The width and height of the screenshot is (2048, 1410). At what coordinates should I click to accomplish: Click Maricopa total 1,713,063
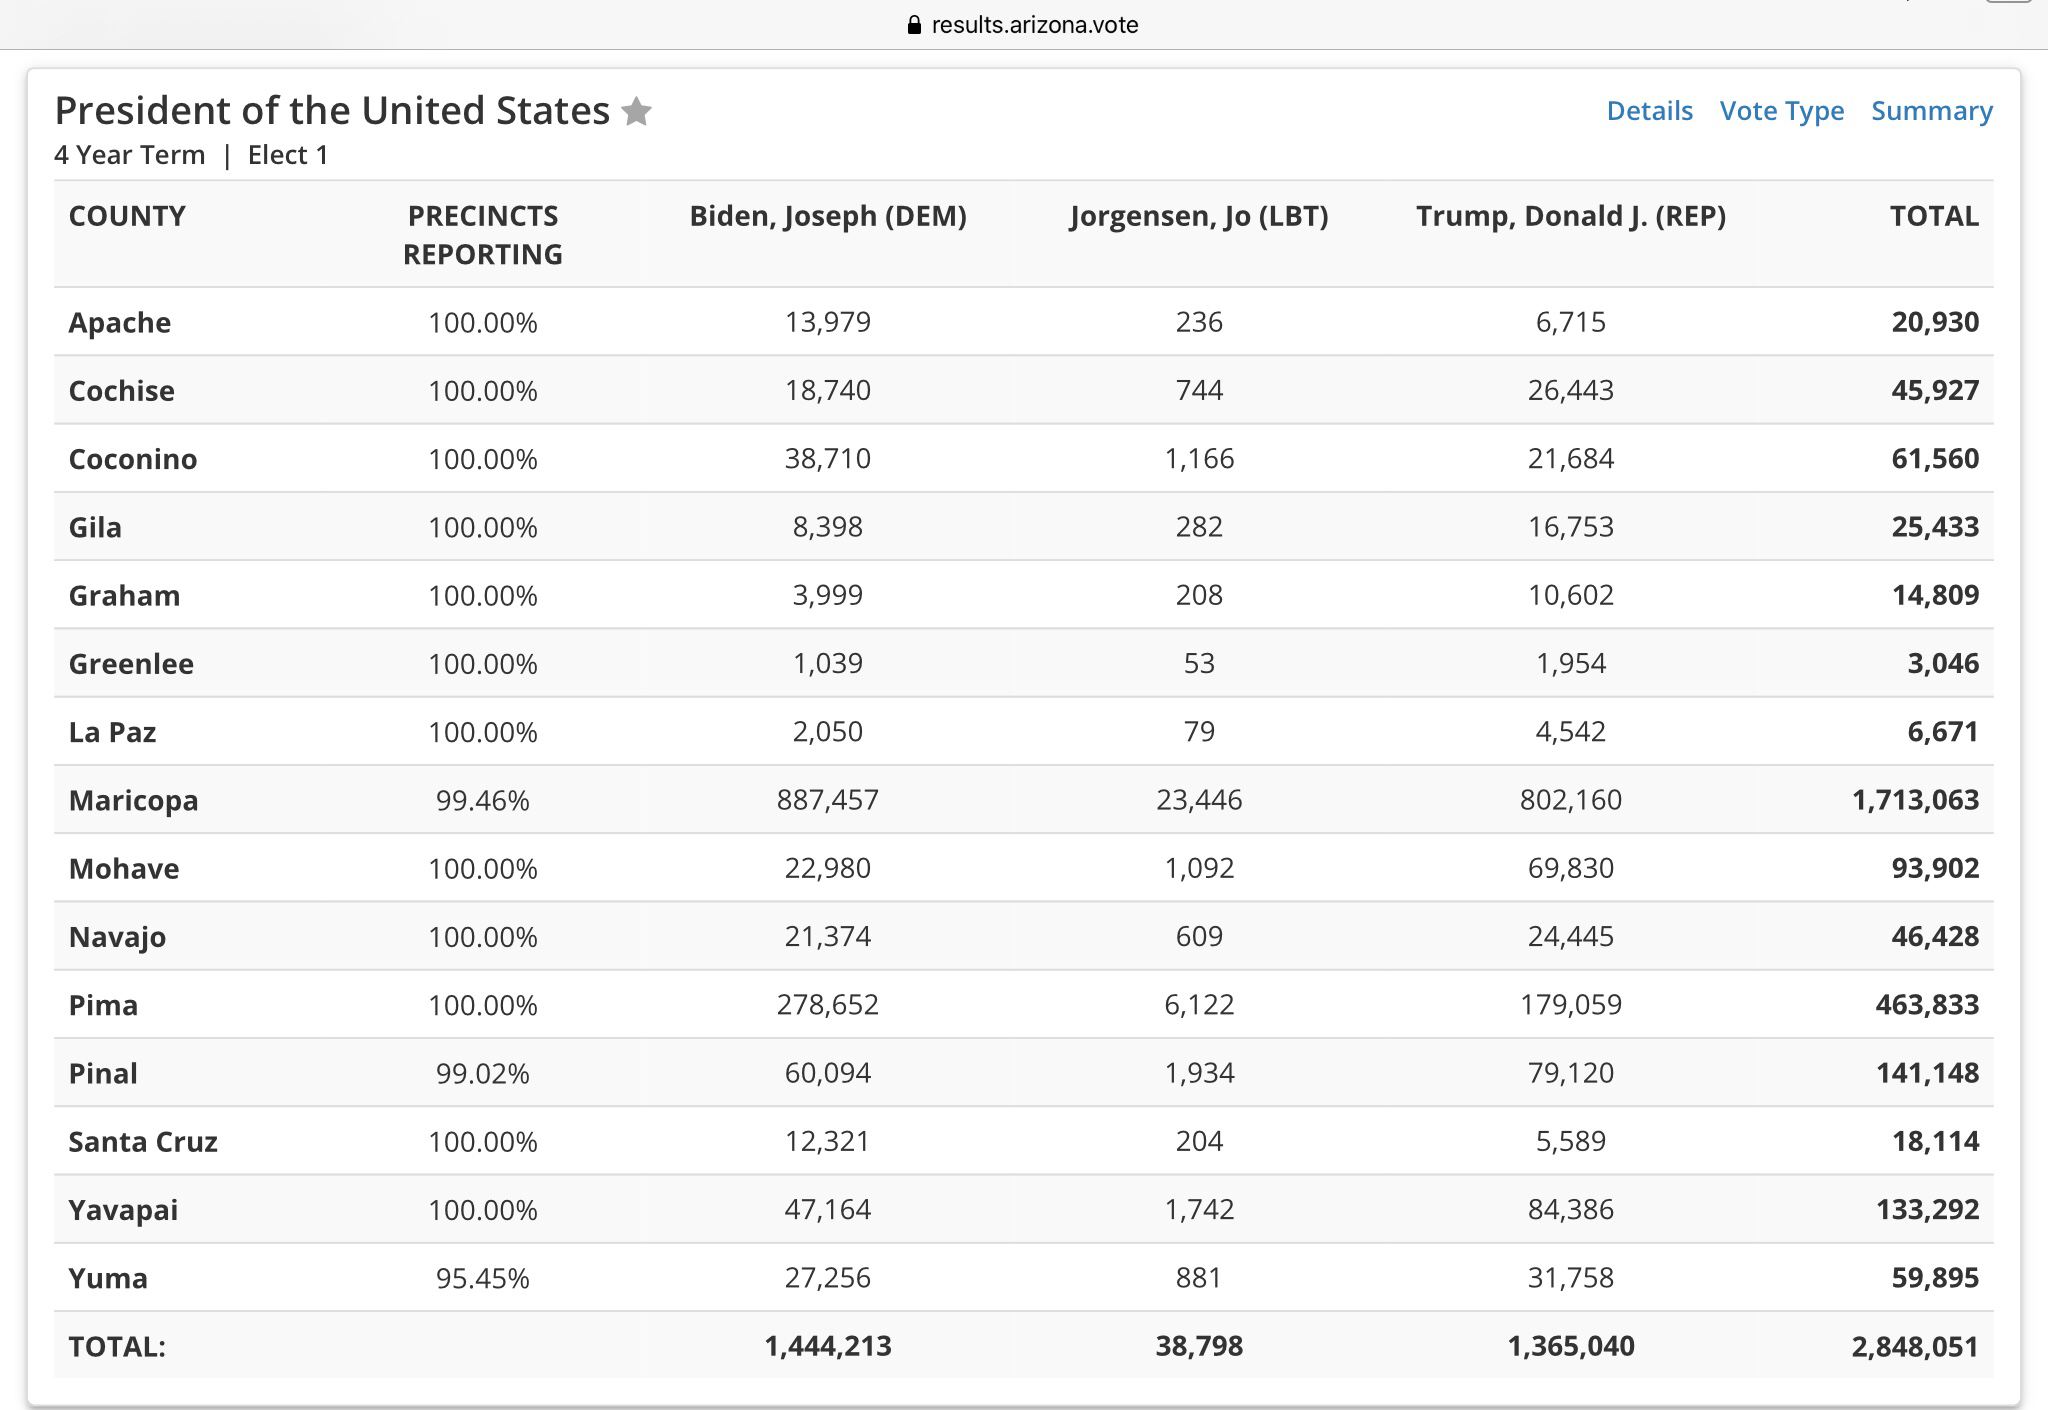click(x=1915, y=800)
